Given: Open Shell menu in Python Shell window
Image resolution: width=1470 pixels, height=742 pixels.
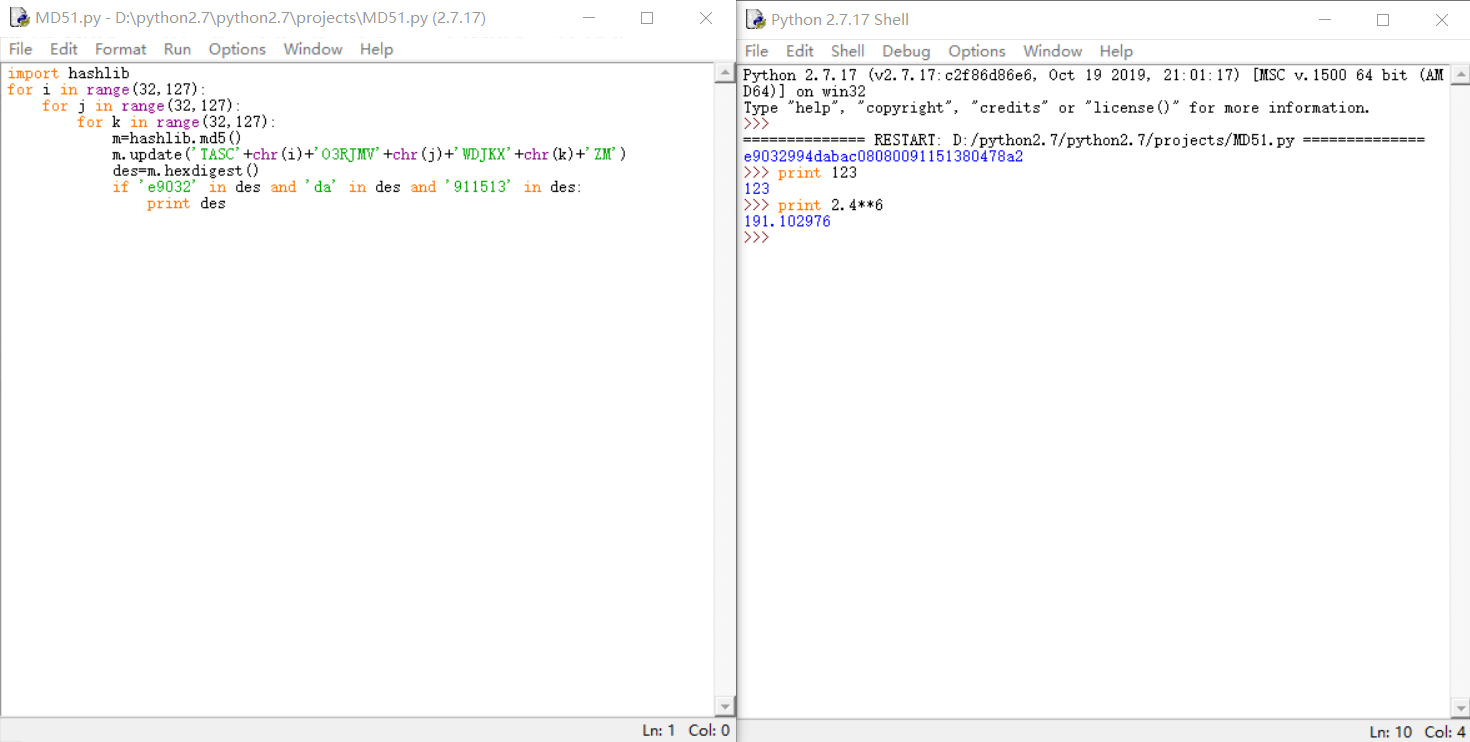Looking at the screenshot, I should [848, 51].
